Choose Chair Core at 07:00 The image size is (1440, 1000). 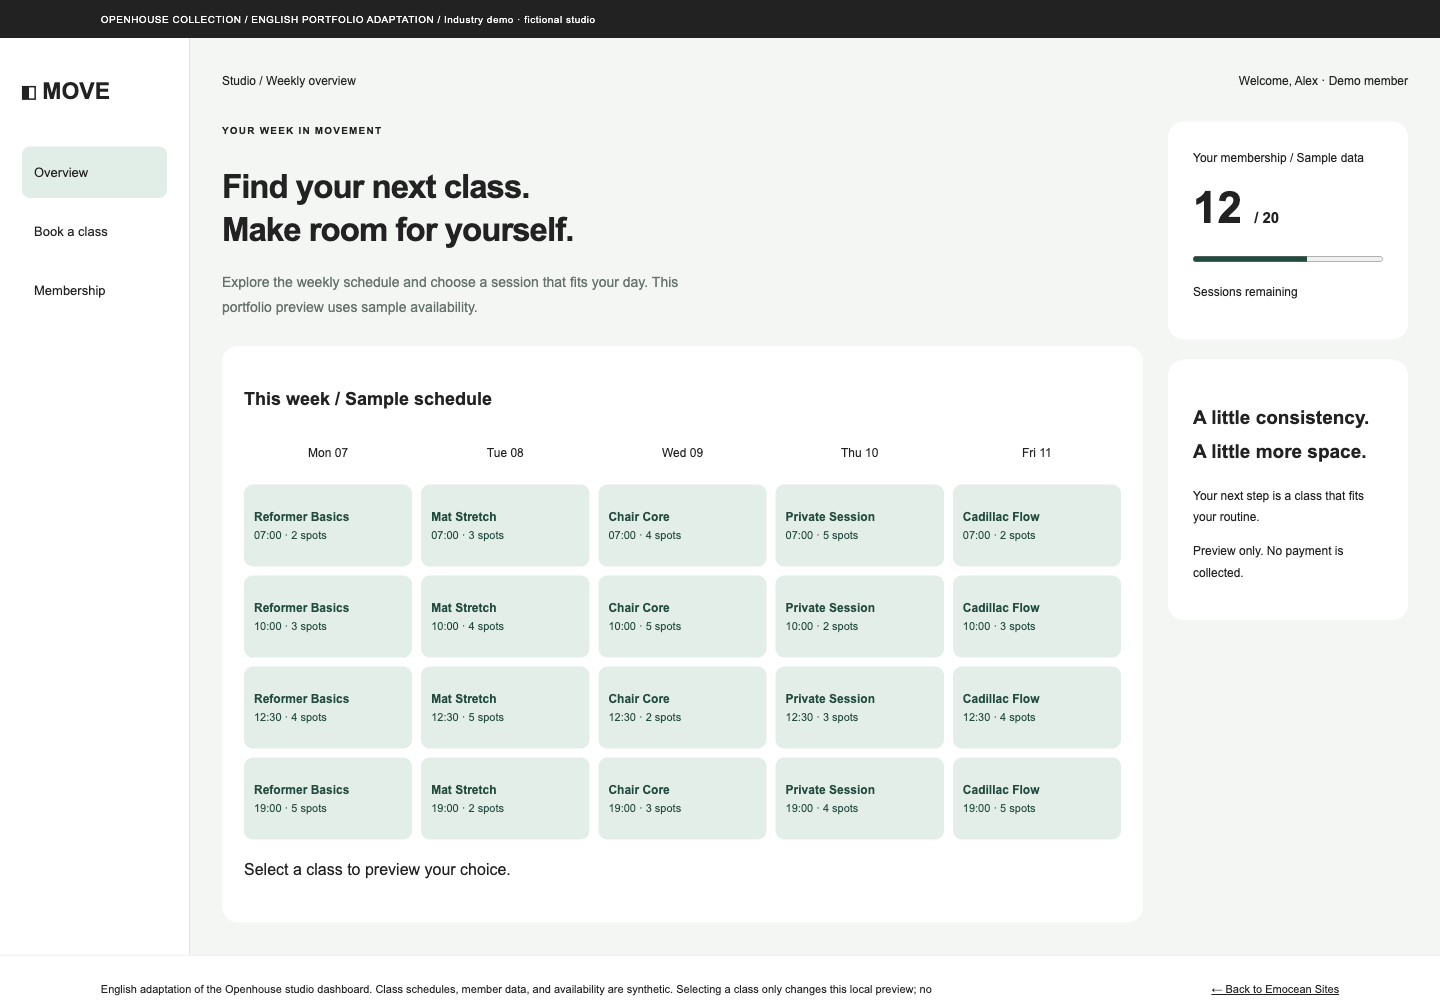coord(682,526)
